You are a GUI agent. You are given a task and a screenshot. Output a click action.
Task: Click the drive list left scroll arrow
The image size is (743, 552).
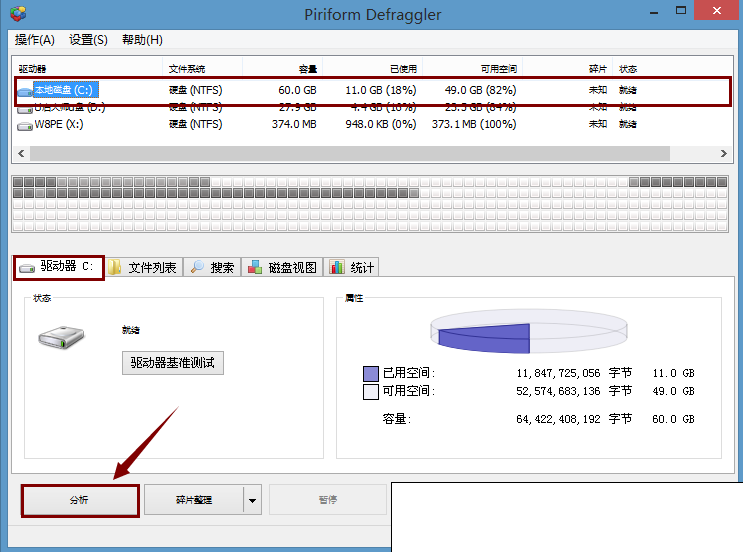(21, 154)
